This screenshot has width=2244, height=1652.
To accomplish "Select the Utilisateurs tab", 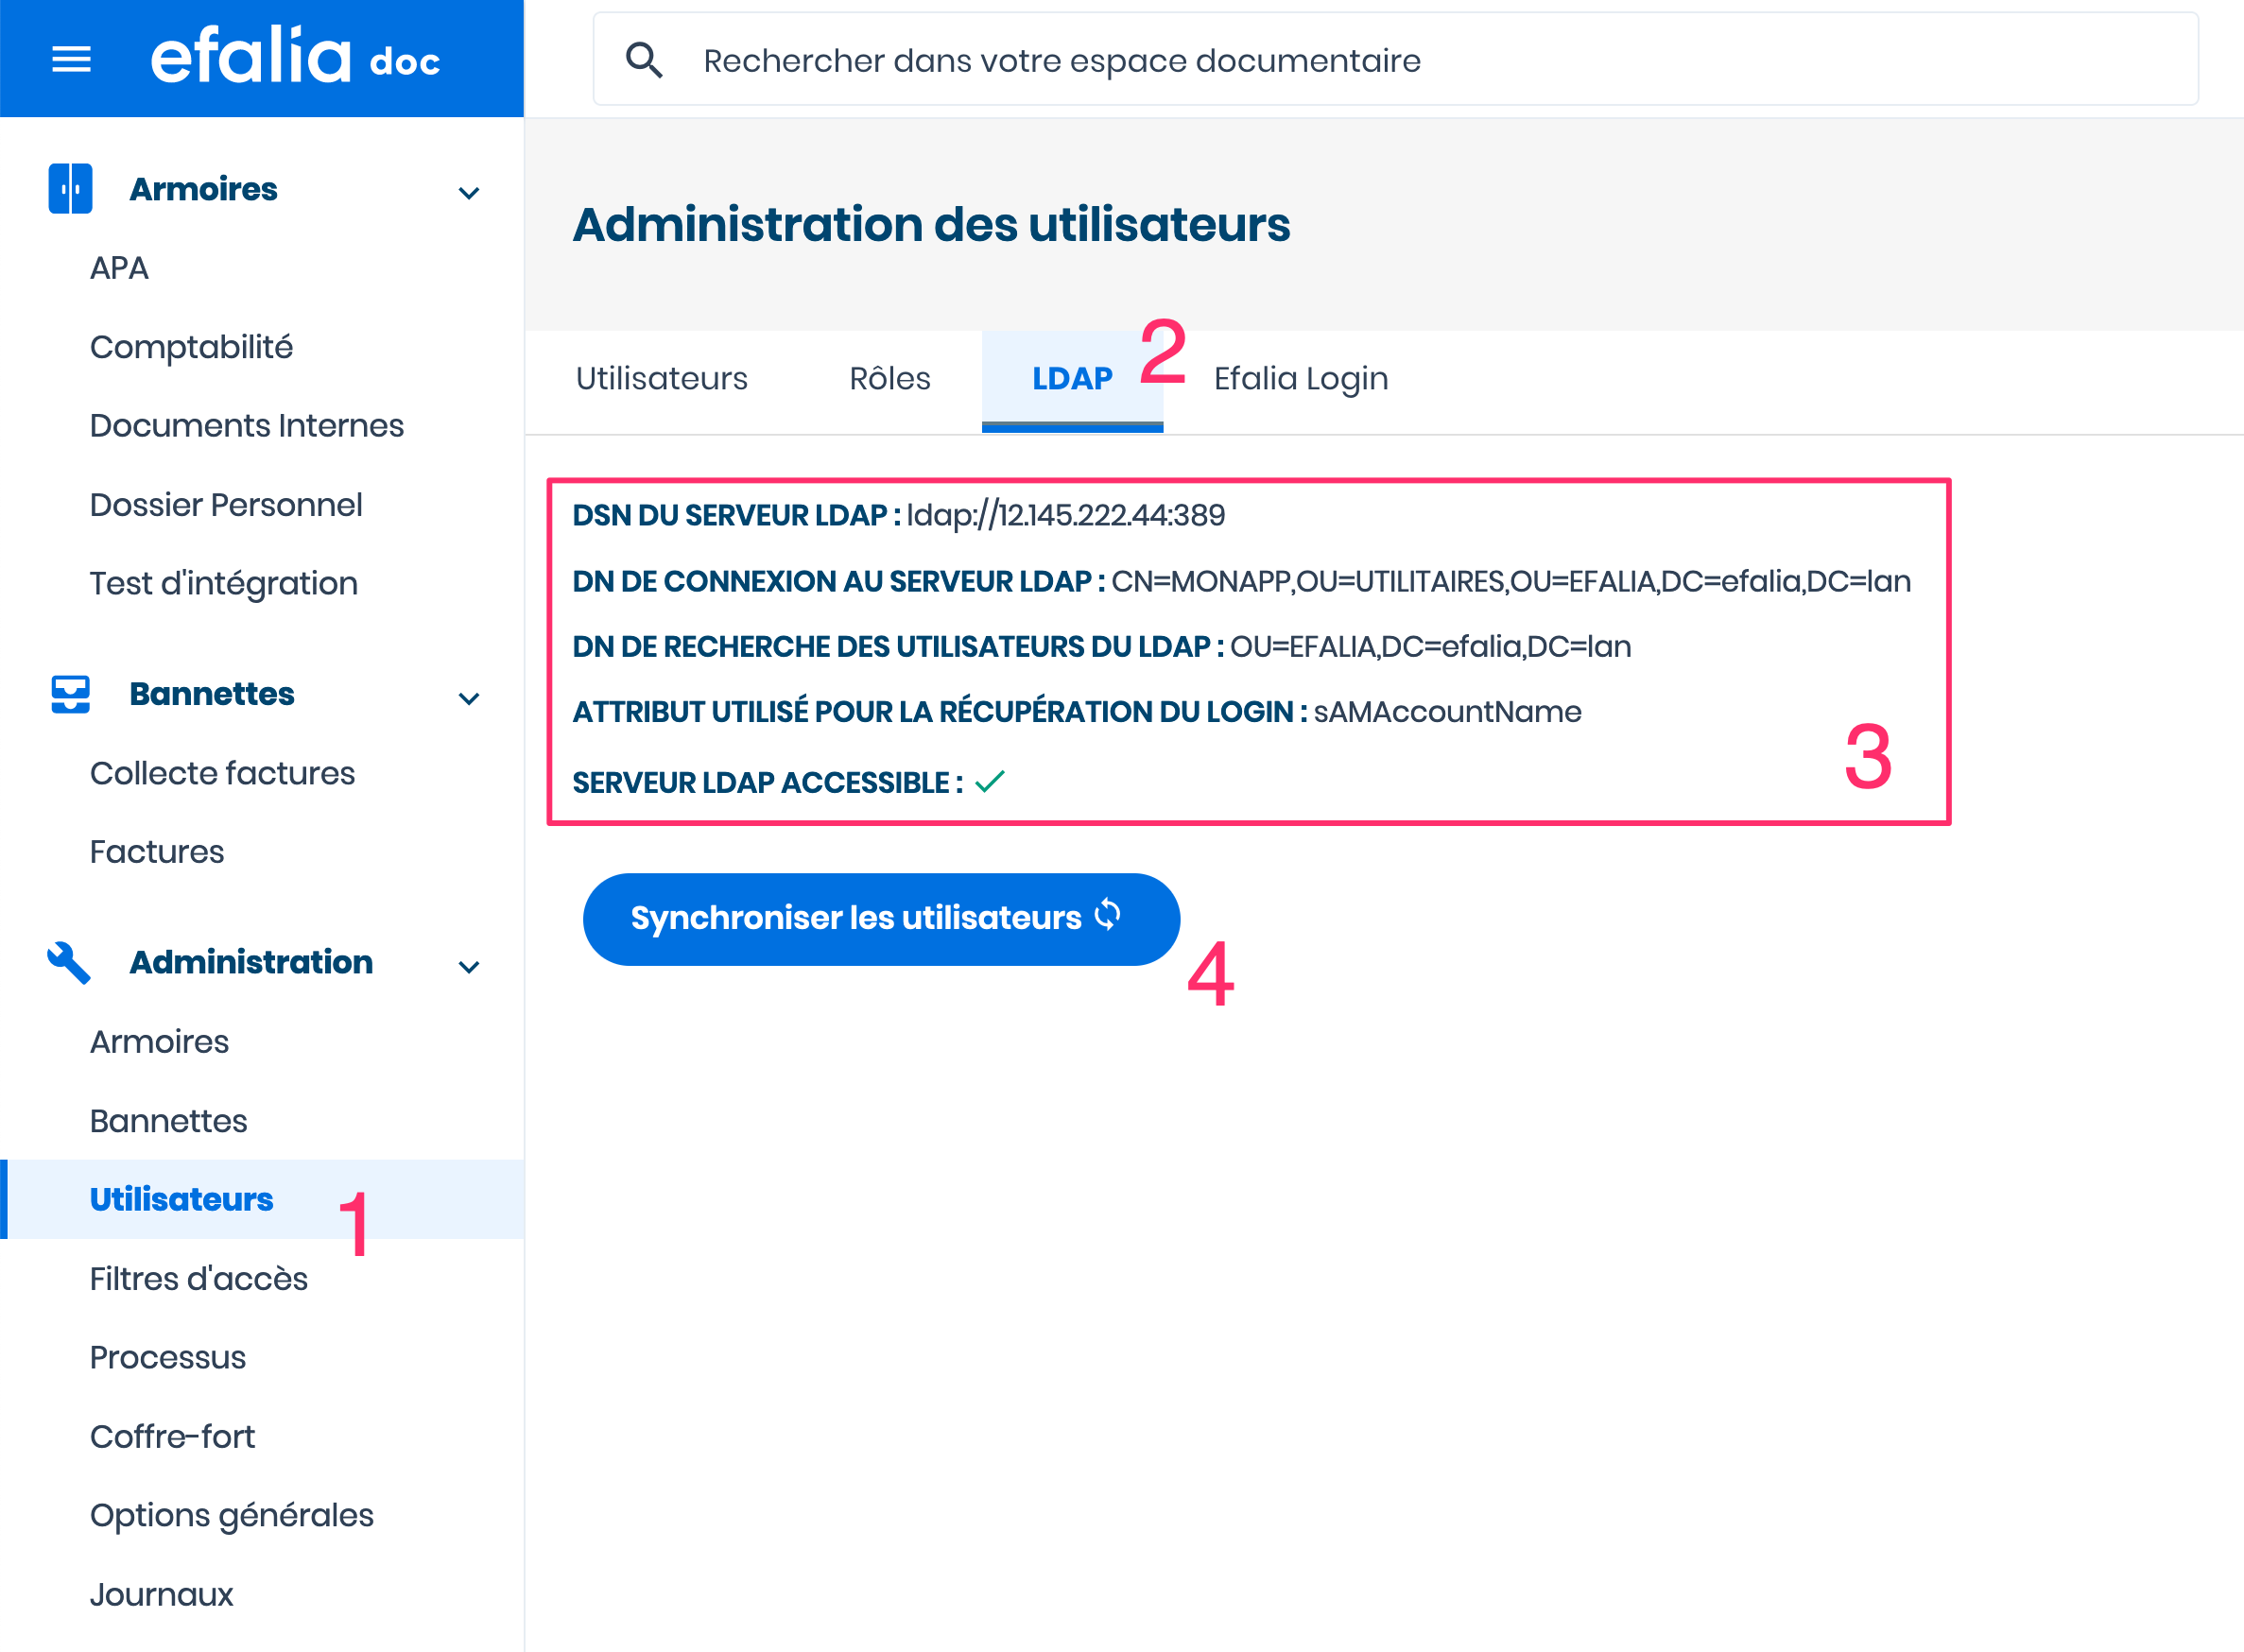I will tap(661, 379).
